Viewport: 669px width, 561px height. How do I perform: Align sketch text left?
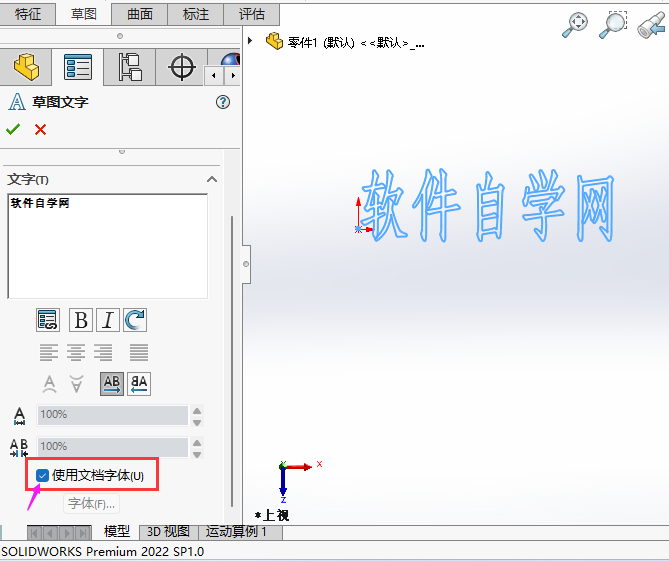coord(49,352)
